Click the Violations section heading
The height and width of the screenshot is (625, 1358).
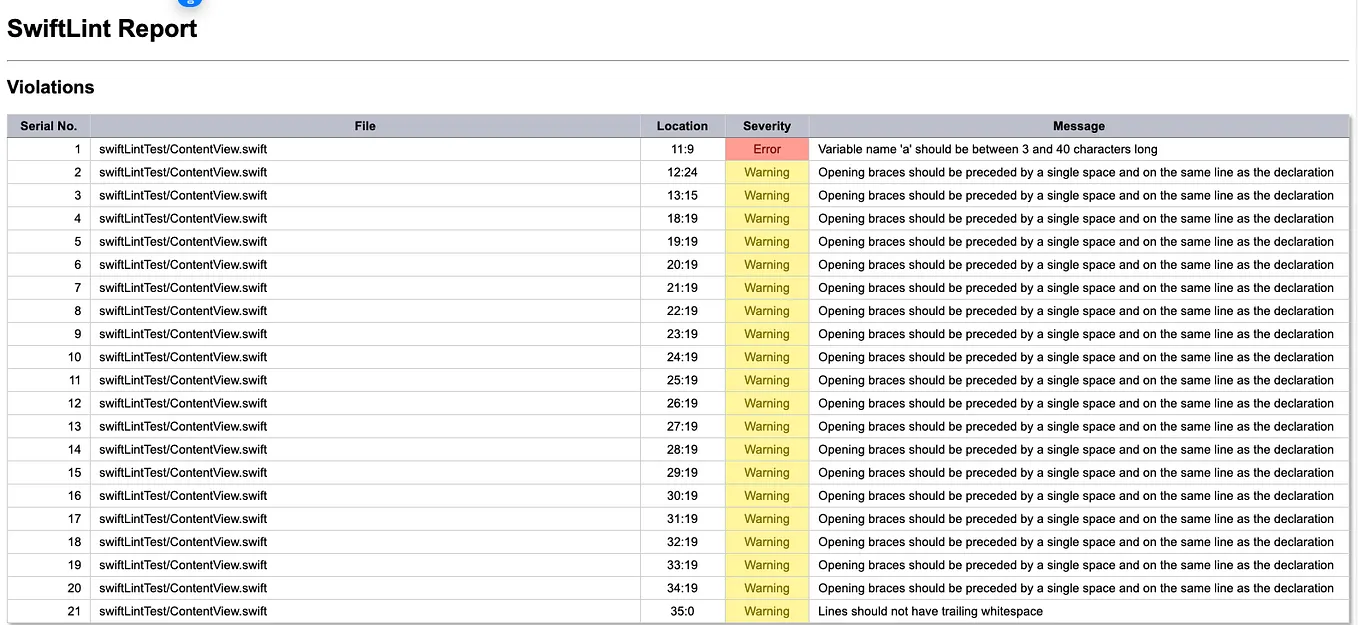[51, 87]
